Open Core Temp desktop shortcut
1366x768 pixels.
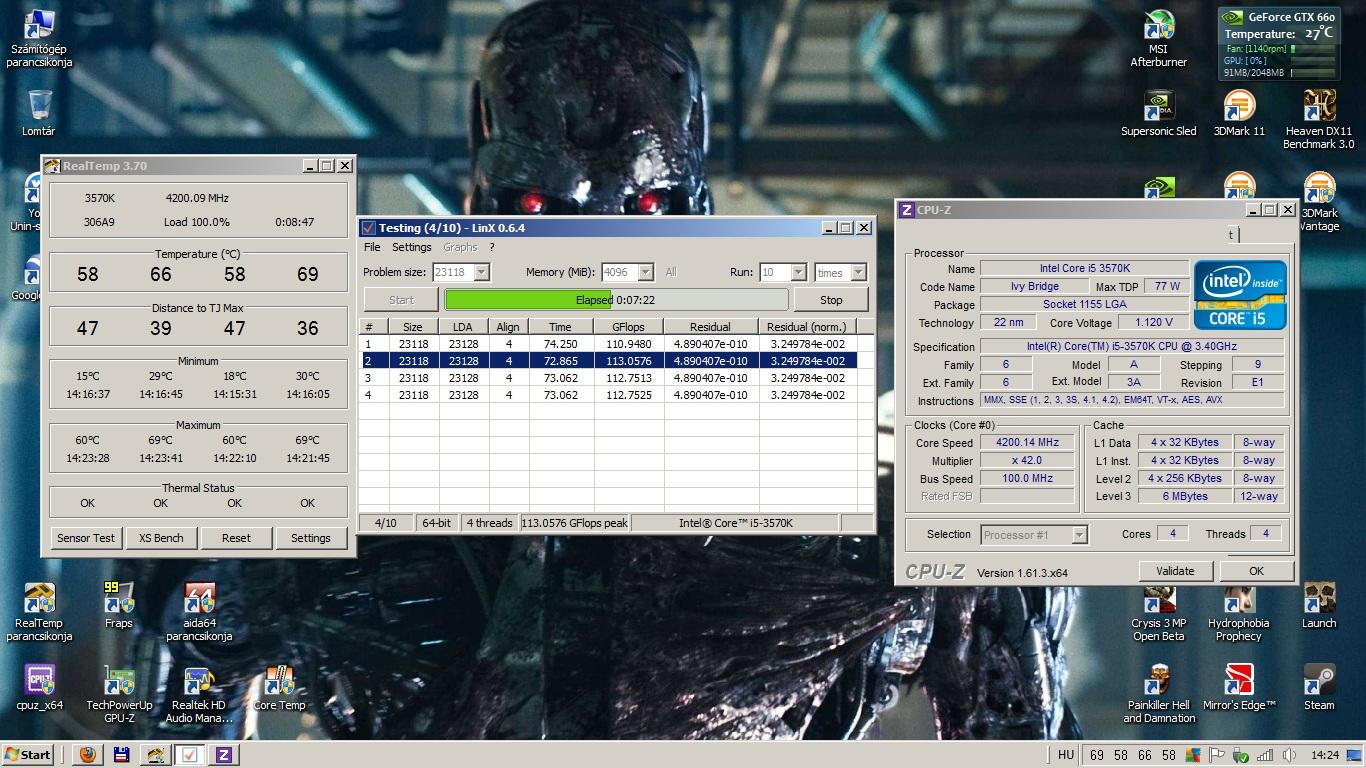click(x=279, y=688)
